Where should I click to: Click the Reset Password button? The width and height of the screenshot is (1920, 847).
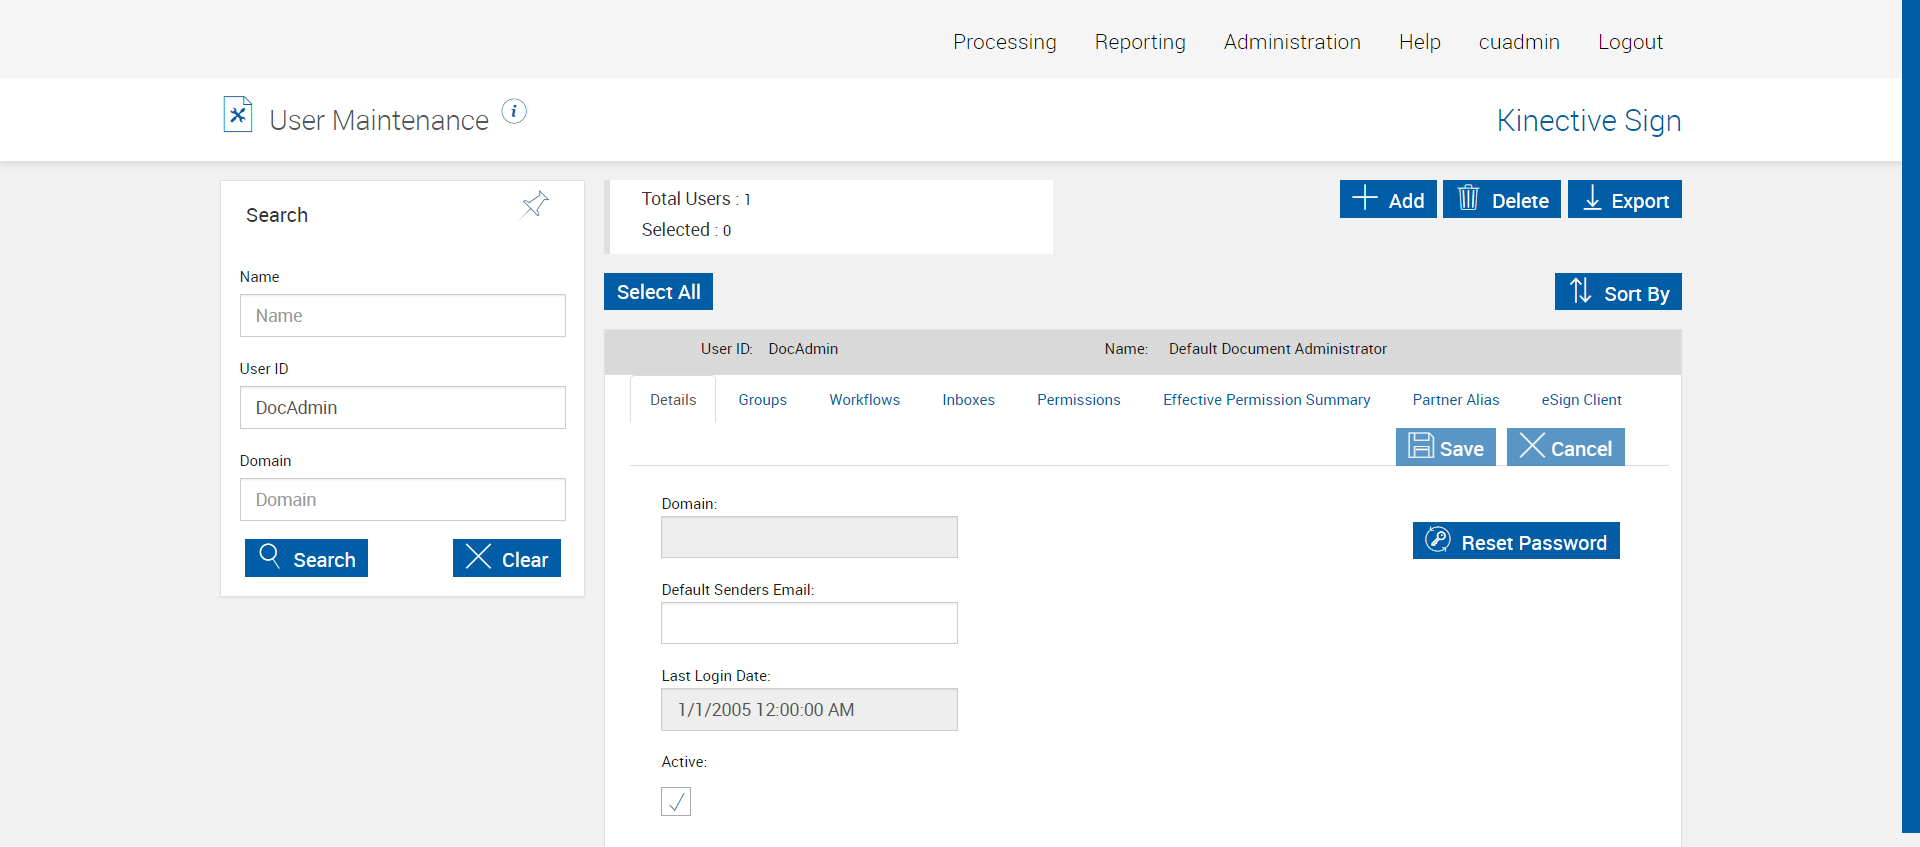1515,541
